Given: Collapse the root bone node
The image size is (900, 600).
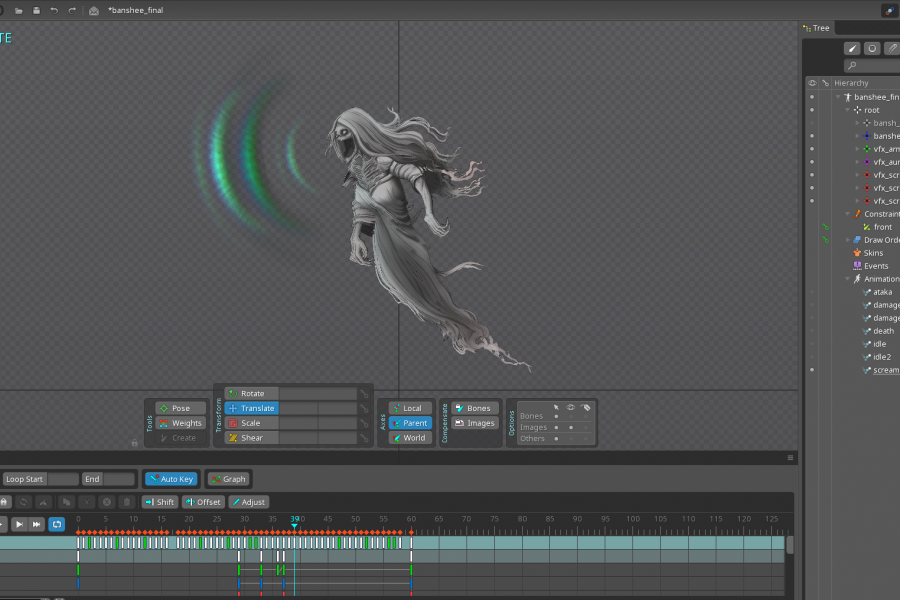Looking at the screenshot, I should coord(847,110).
